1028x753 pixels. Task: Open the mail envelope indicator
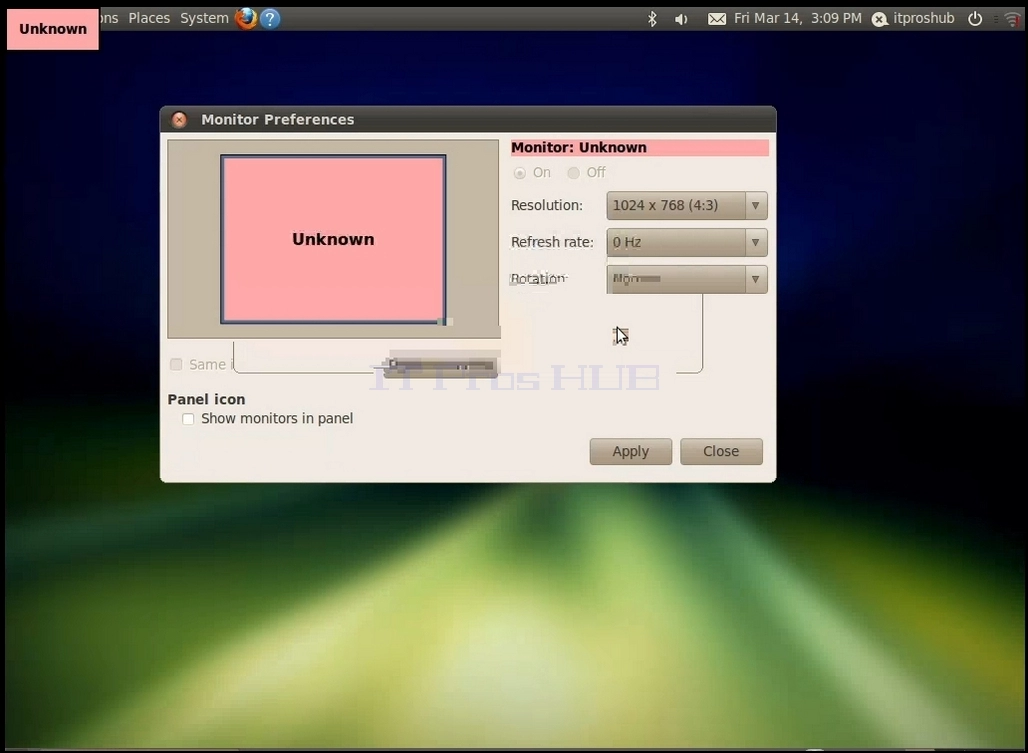click(x=717, y=19)
